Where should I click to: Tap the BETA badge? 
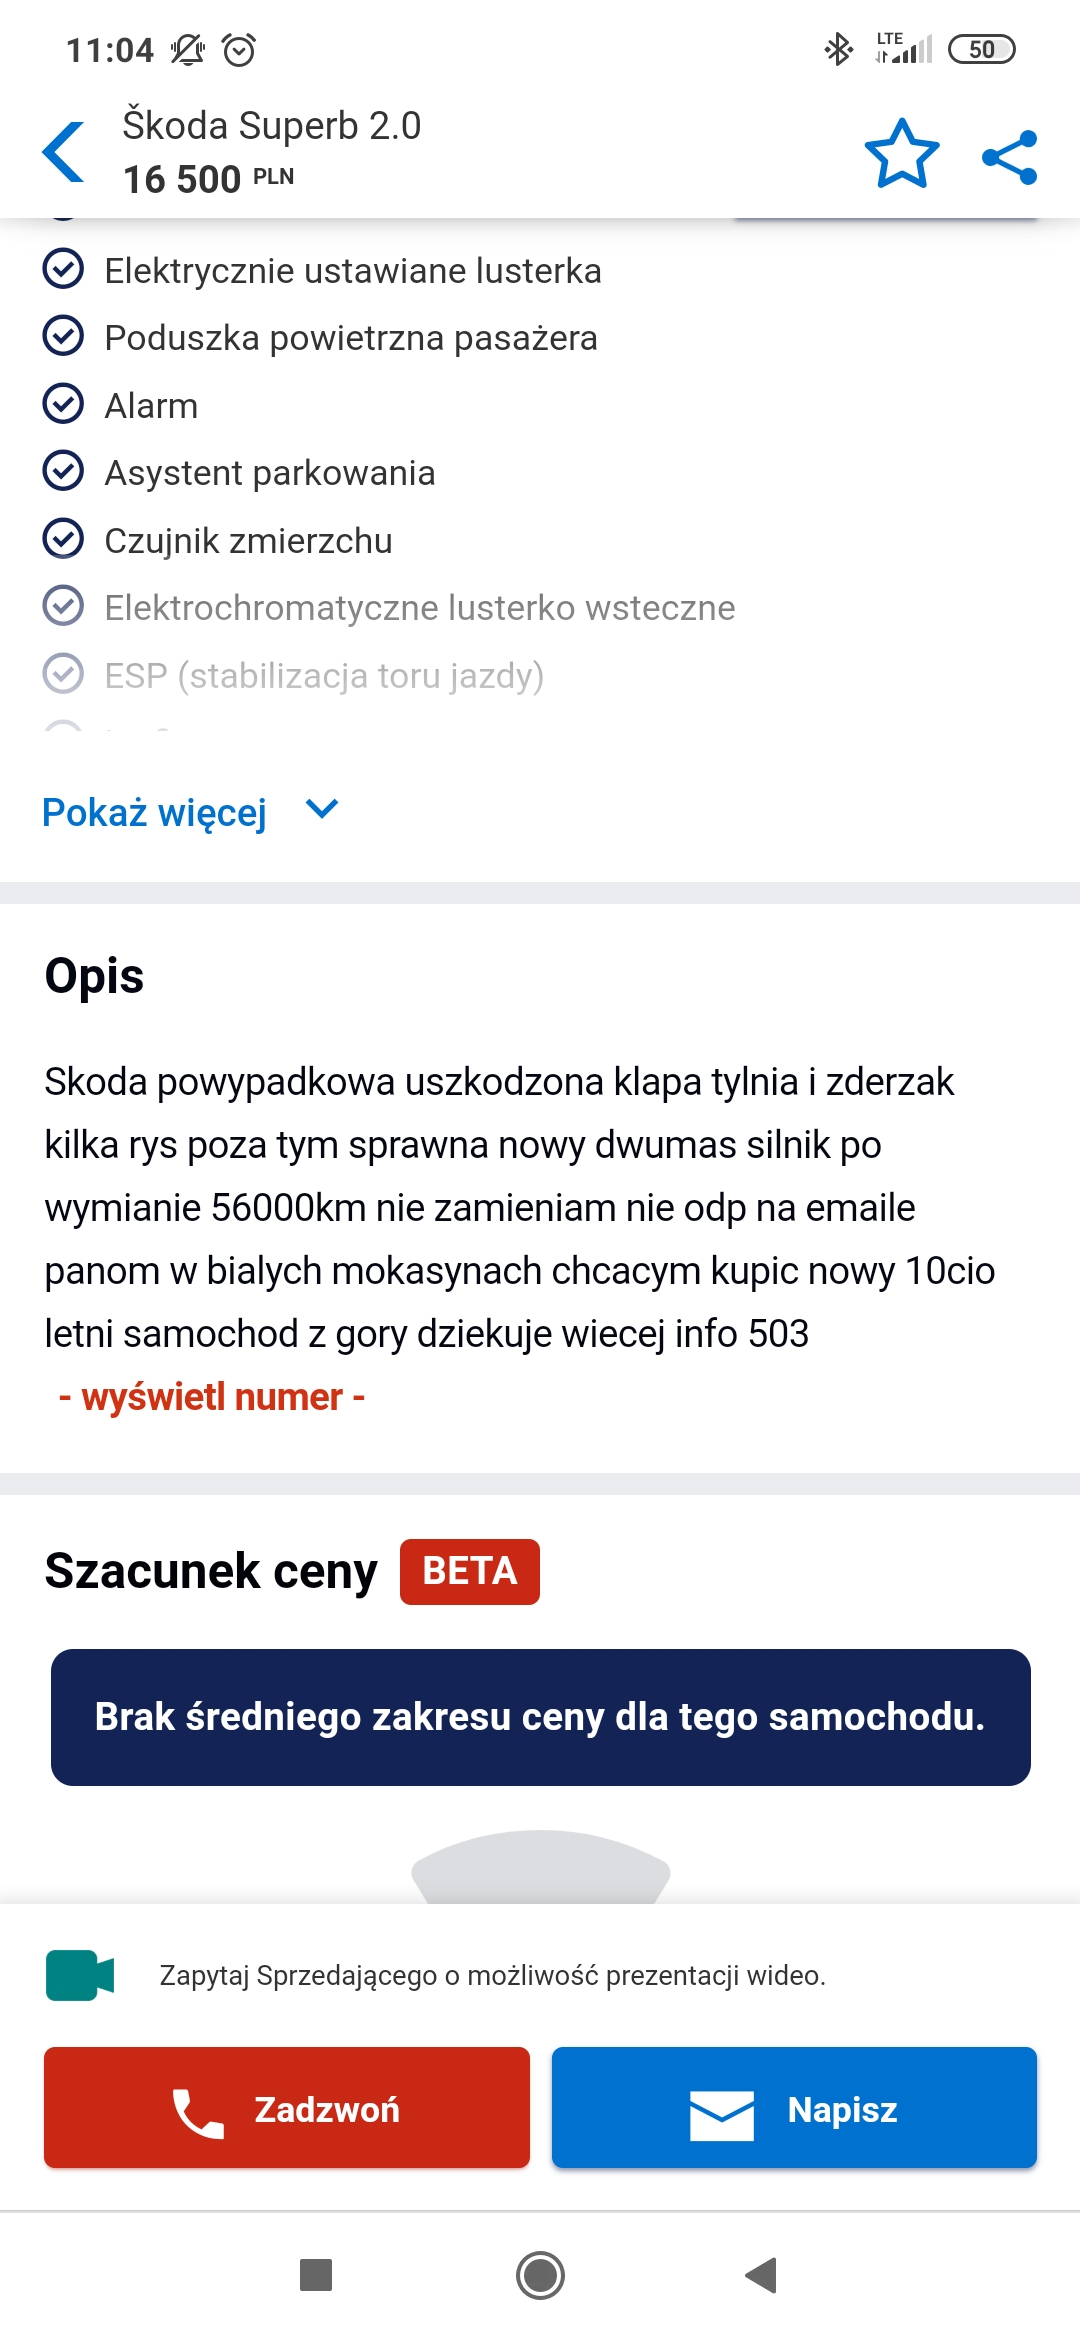[x=469, y=1571]
